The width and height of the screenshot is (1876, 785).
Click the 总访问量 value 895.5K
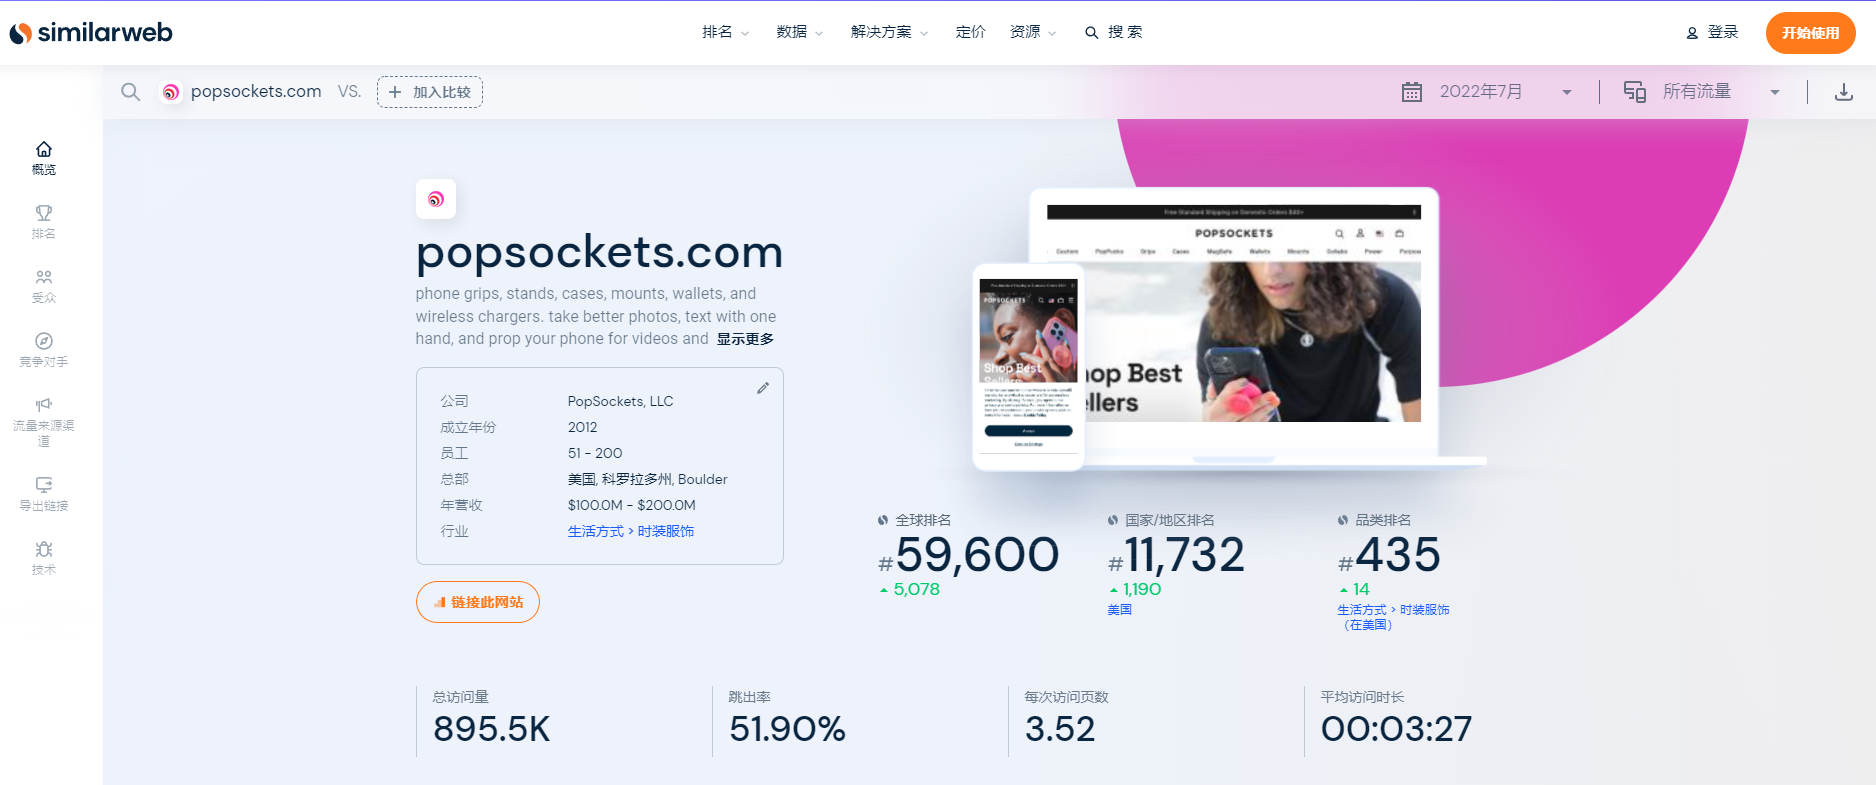(492, 729)
